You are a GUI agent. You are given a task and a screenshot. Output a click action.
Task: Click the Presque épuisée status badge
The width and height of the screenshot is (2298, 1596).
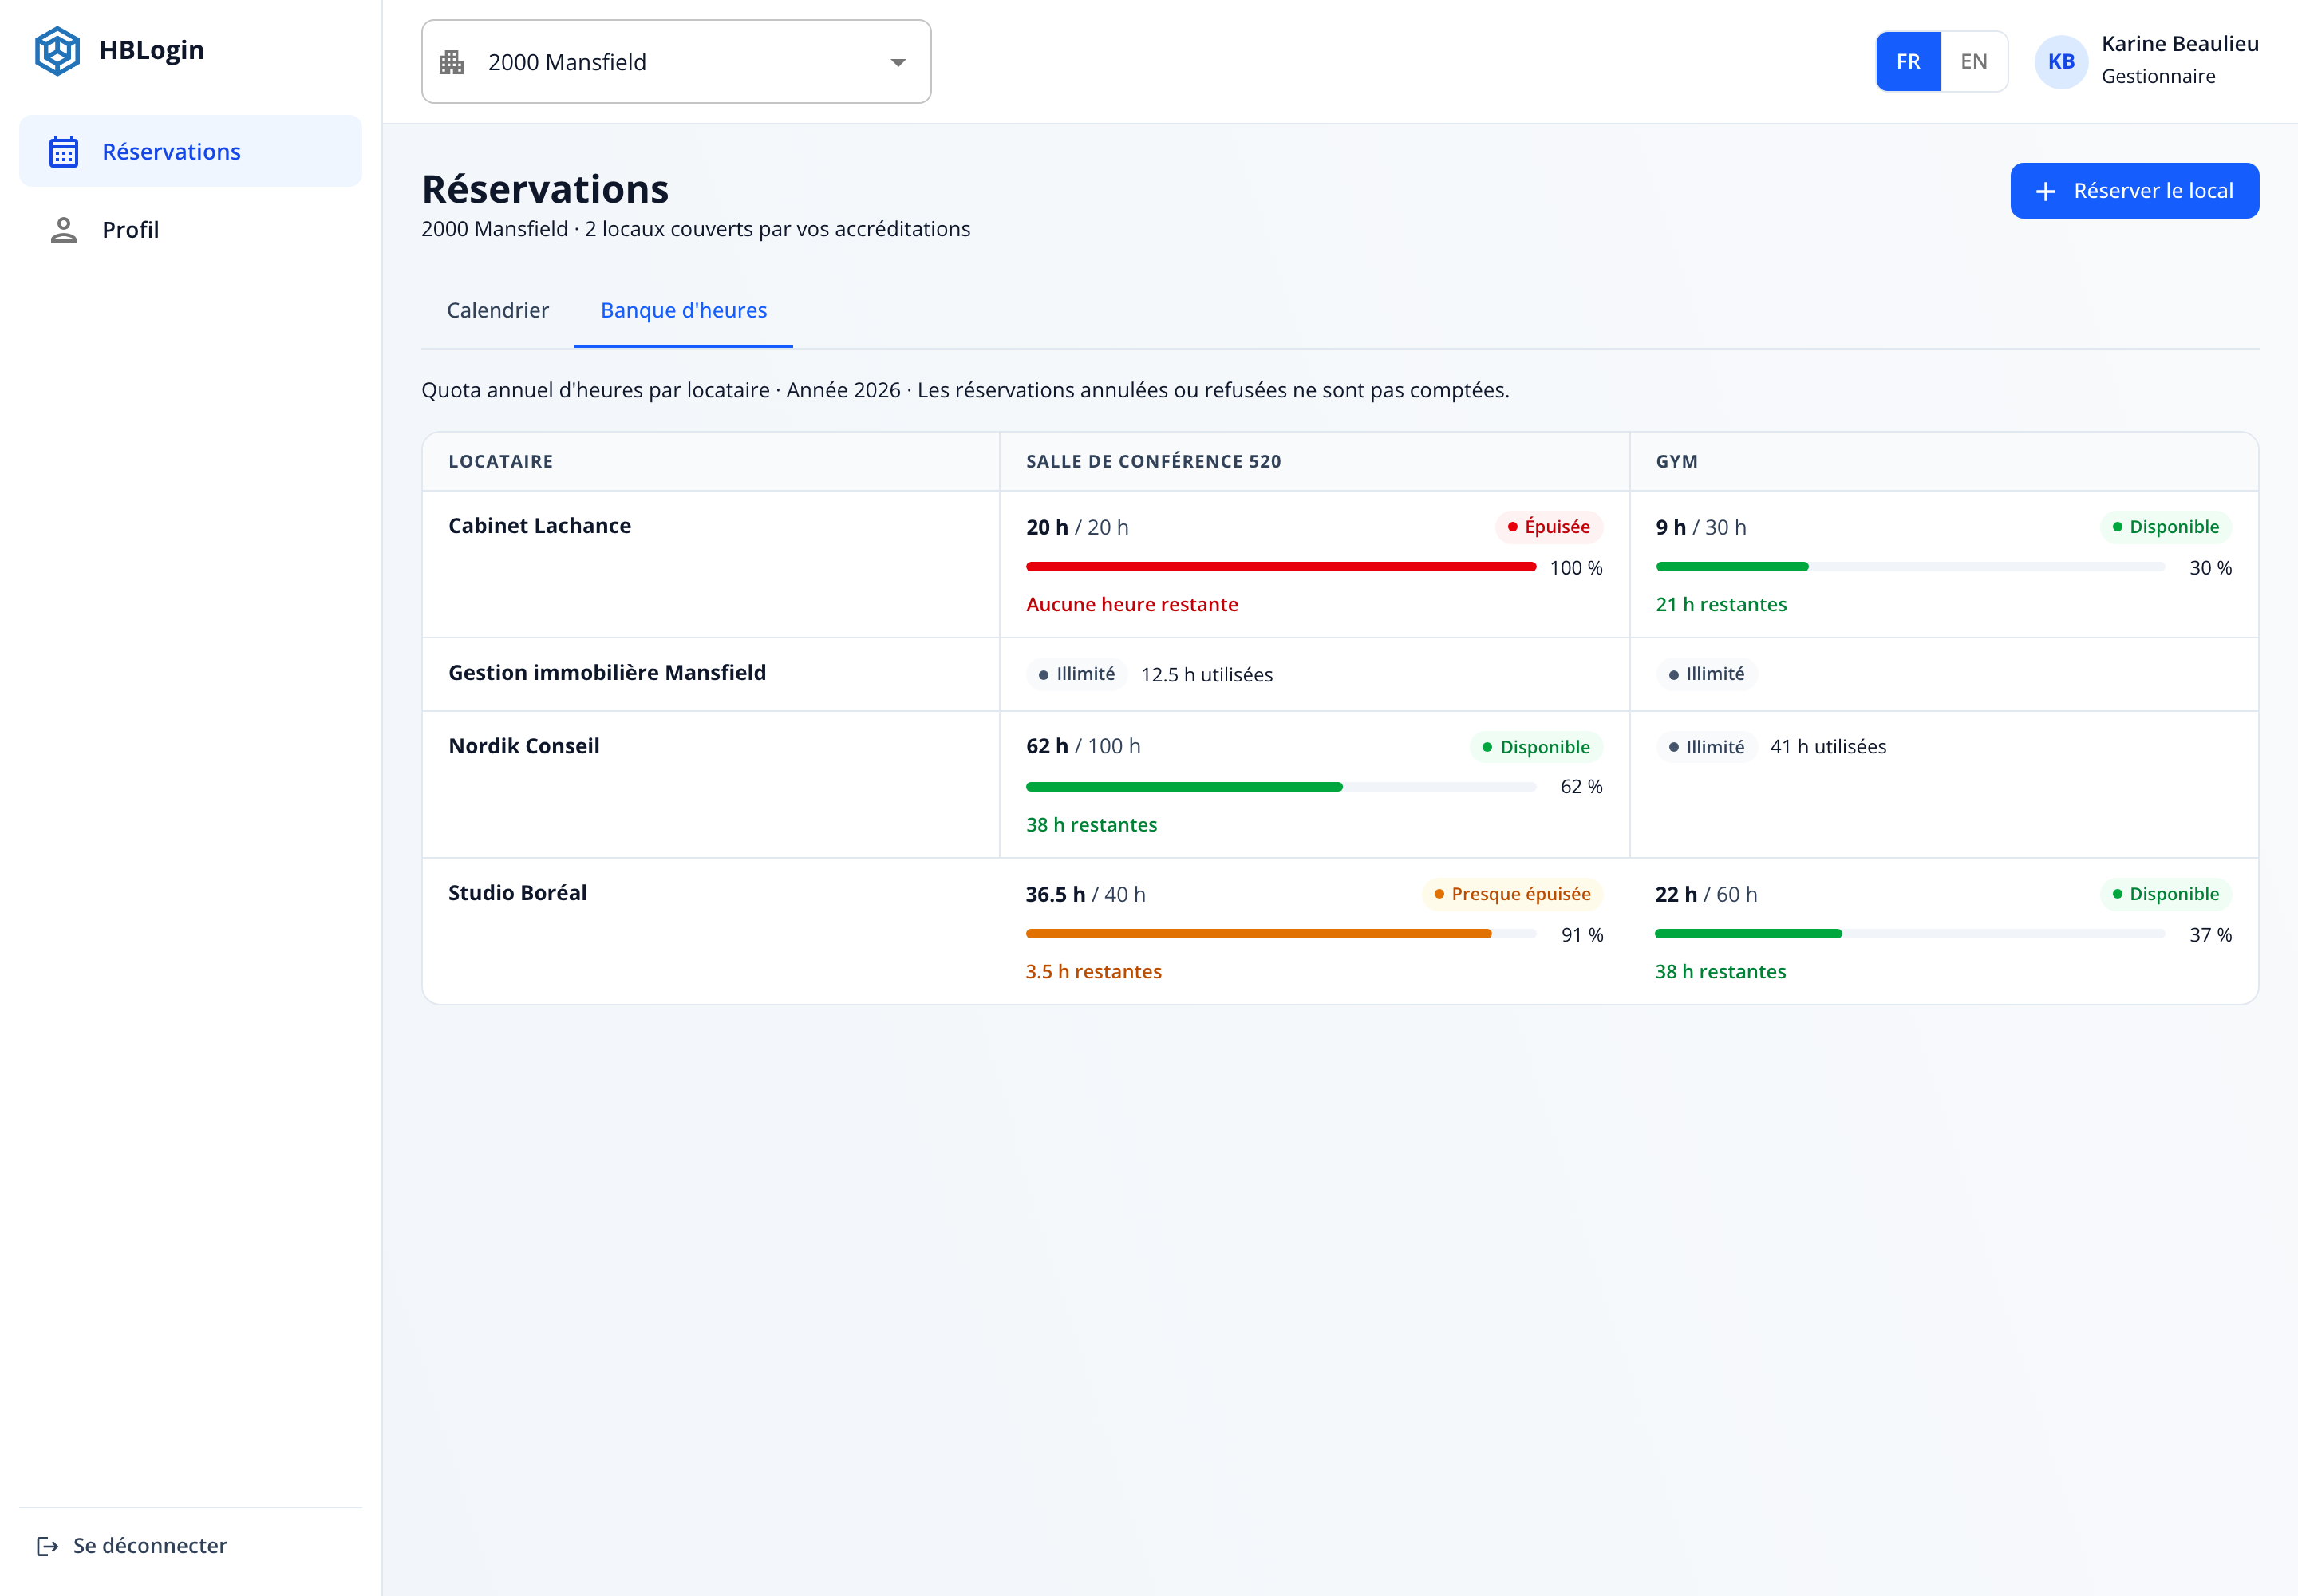tap(1512, 894)
